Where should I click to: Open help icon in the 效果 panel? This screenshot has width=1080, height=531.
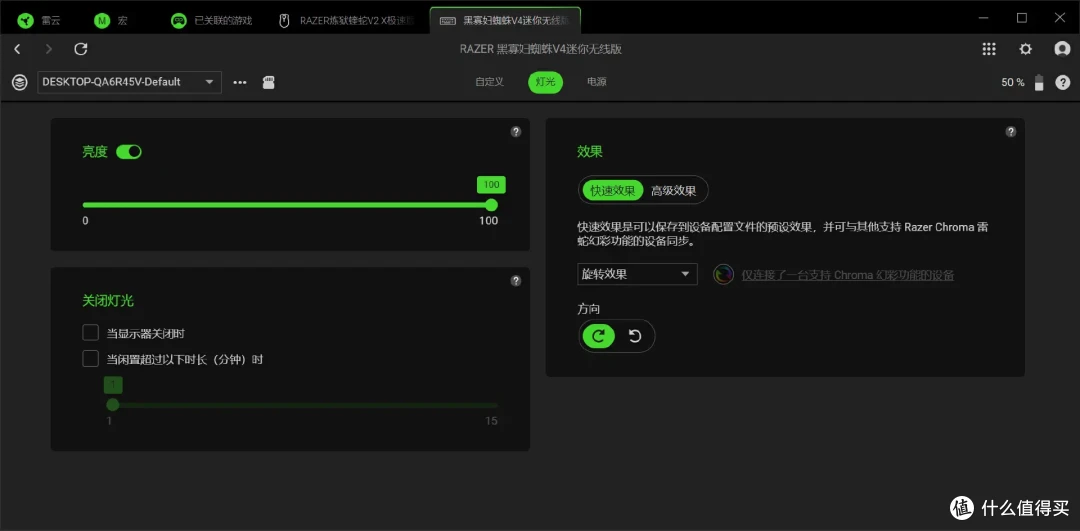coord(1010,132)
